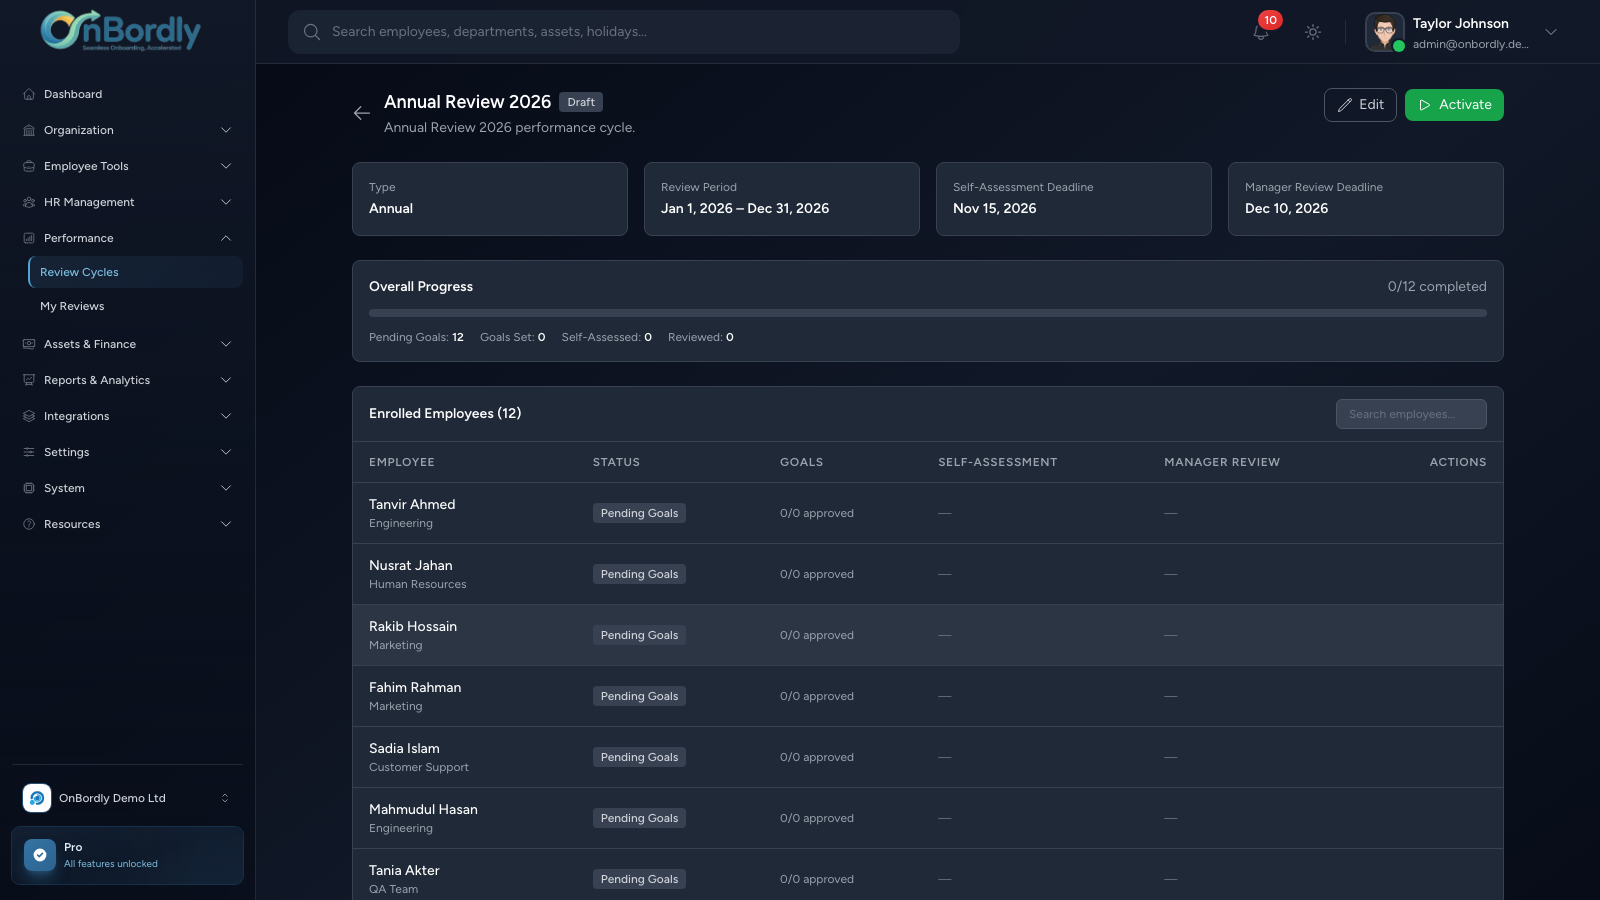1600x900 pixels.
Task: Select Nusrat Jahan employee name
Action: (x=411, y=565)
